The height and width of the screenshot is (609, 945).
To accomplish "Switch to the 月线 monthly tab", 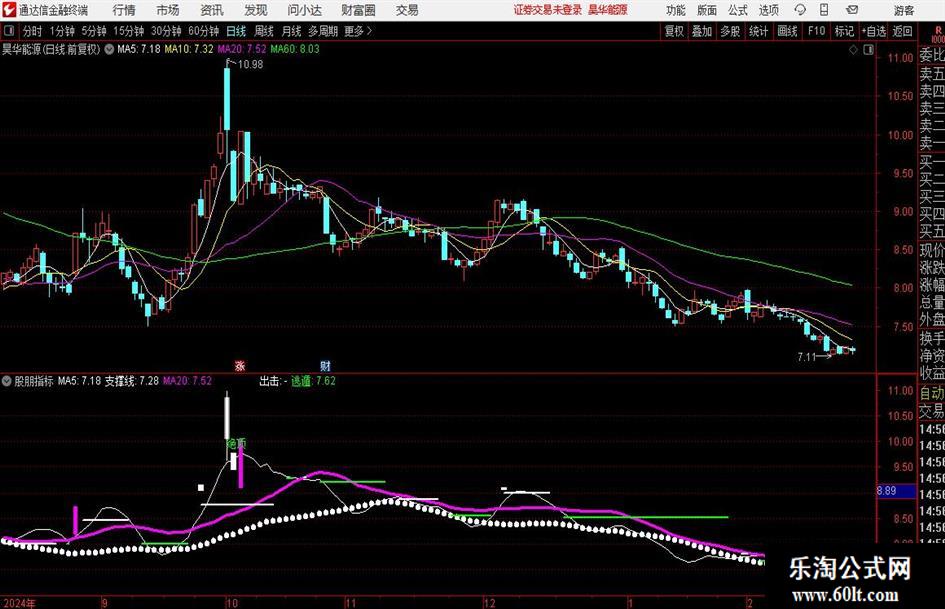I will click(x=292, y=31).
